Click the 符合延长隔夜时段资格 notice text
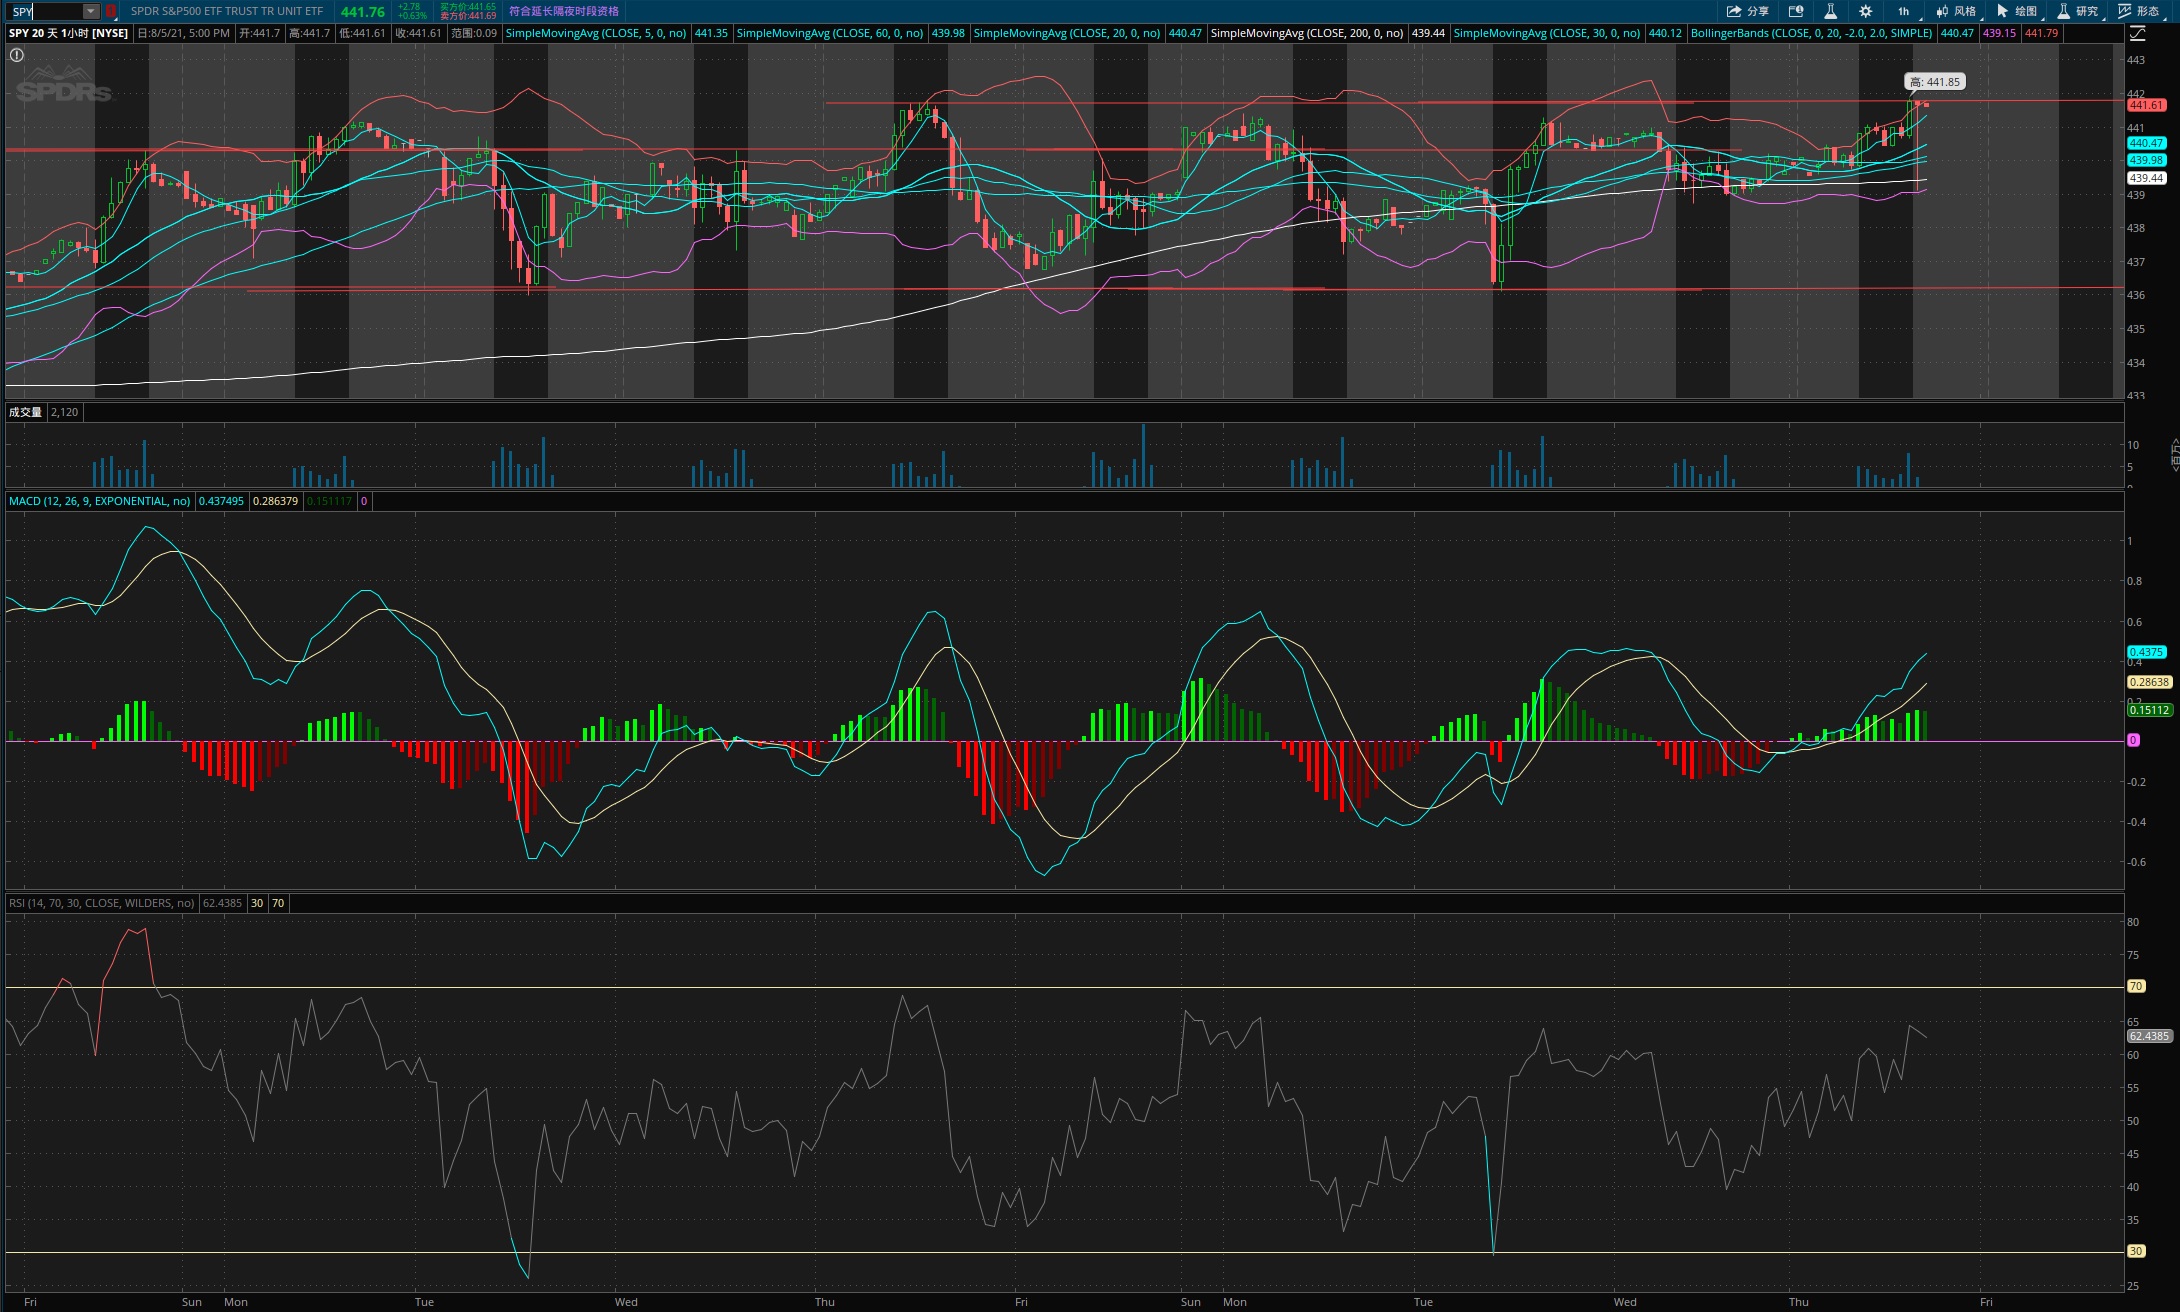 (564, 11)
